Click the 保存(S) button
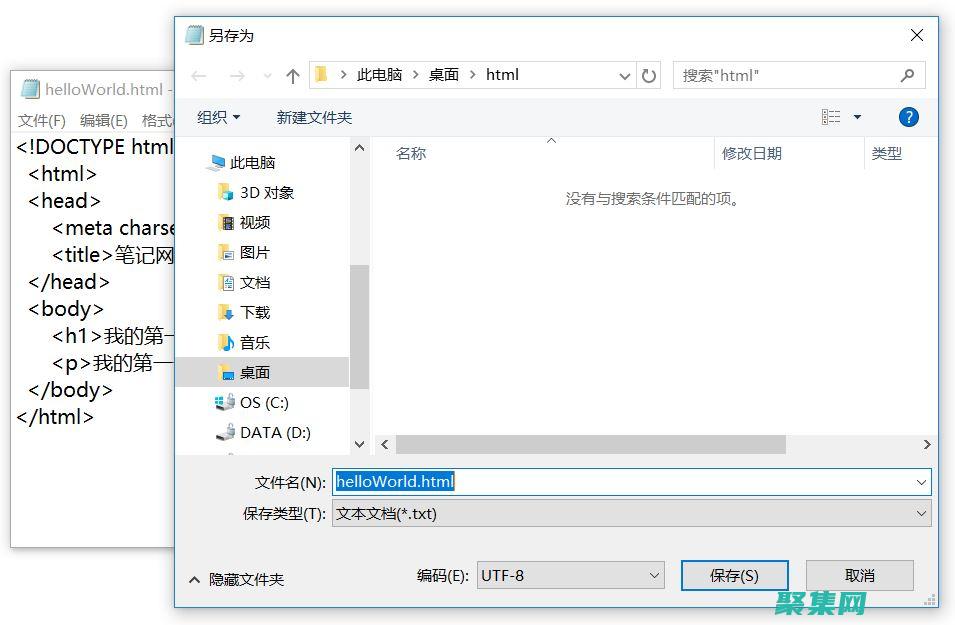 [734, 575]
